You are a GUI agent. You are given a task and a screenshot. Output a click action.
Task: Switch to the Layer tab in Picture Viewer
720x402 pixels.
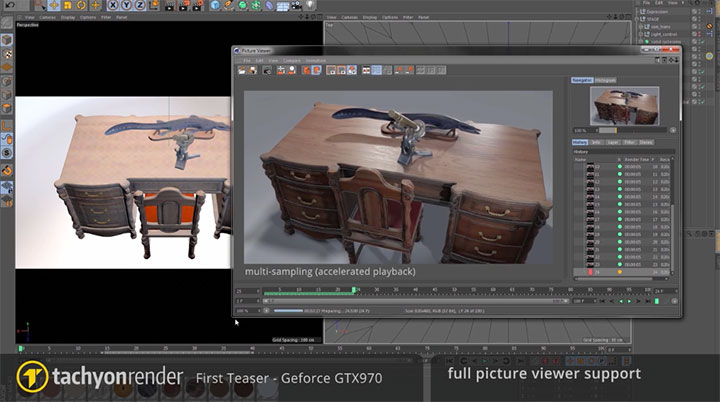coord(611,142)
